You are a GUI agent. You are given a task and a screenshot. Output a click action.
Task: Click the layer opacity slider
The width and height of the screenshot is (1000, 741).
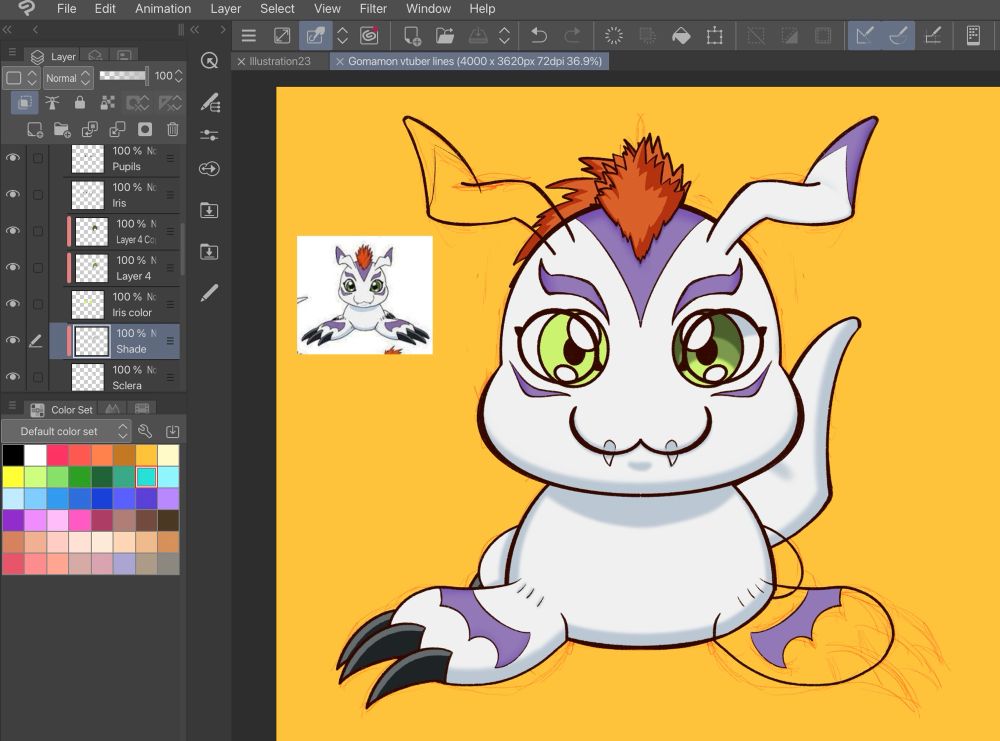124,75
